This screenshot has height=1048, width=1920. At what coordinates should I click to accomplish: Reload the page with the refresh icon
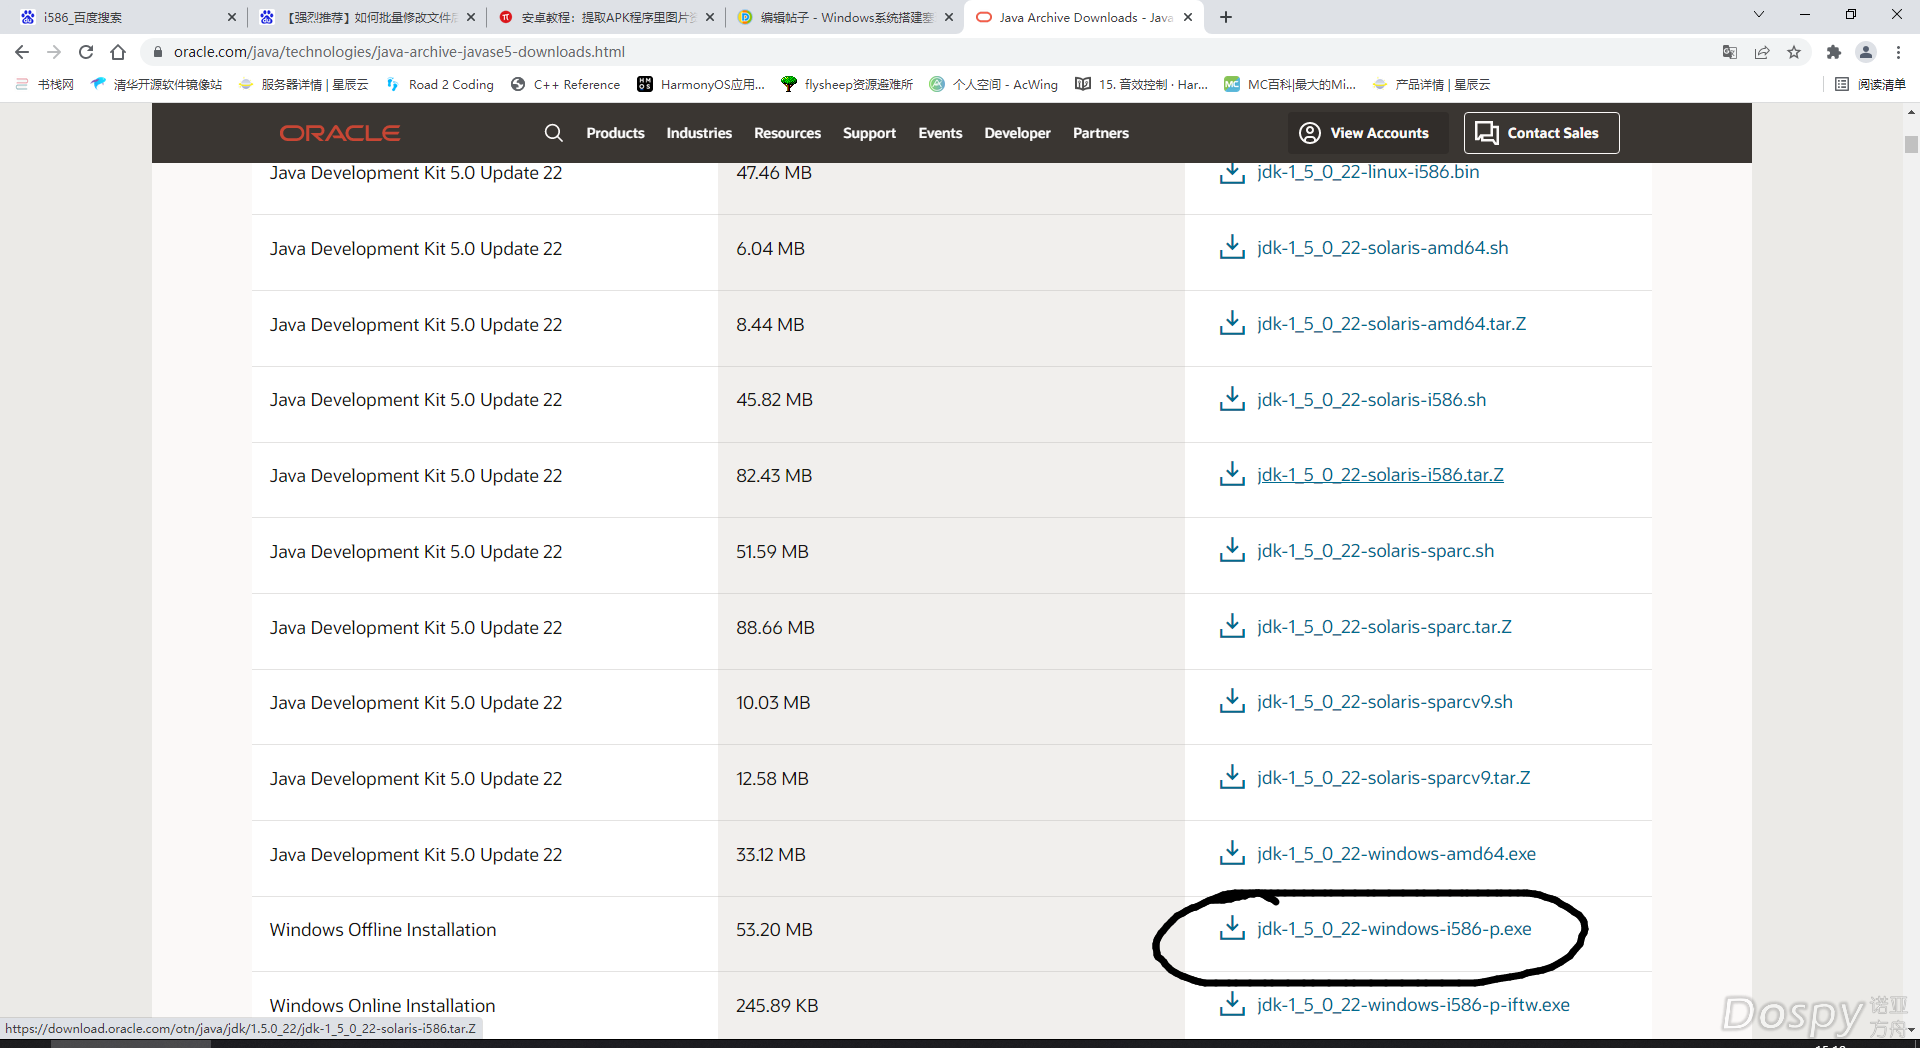pos(86,52)
